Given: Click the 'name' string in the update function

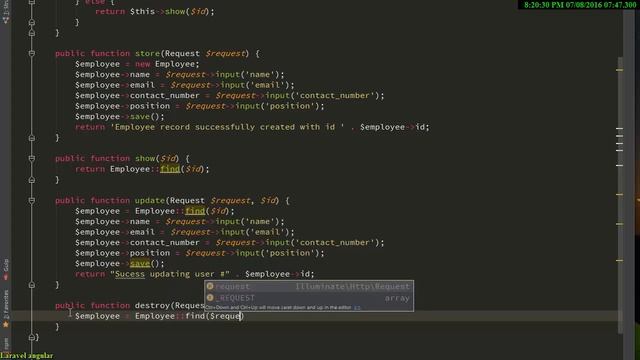Looking at the screenshot, I should 260,222.
